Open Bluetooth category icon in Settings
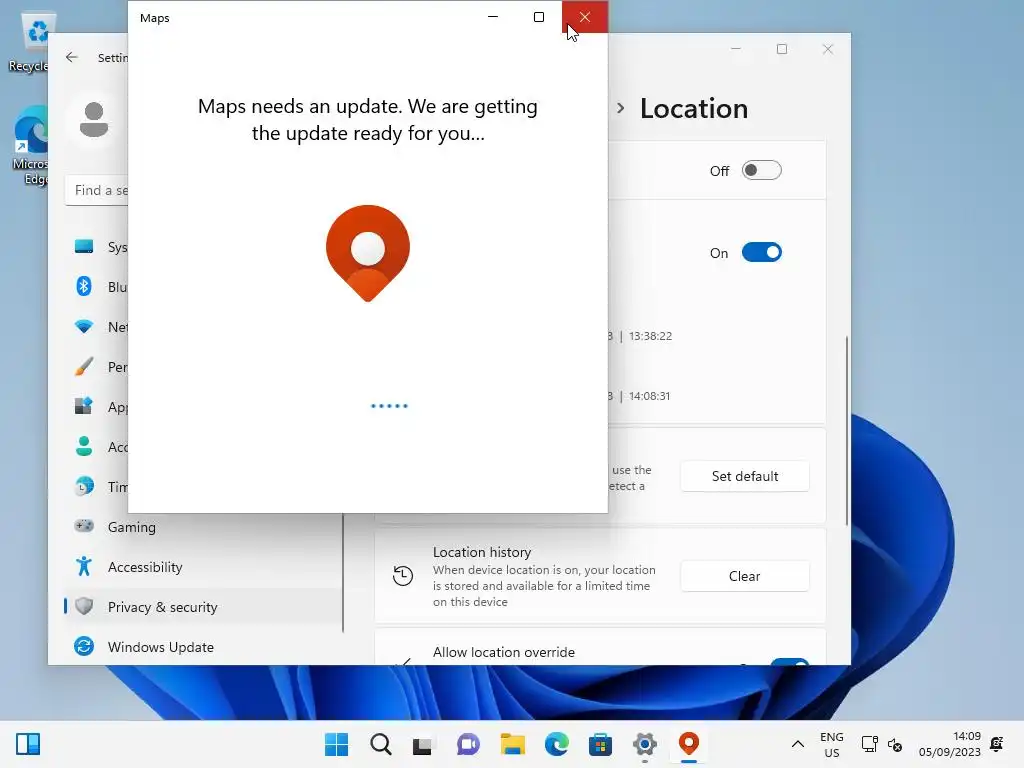The width and height of the screenshot is (1024, 768). coord(84,287)
